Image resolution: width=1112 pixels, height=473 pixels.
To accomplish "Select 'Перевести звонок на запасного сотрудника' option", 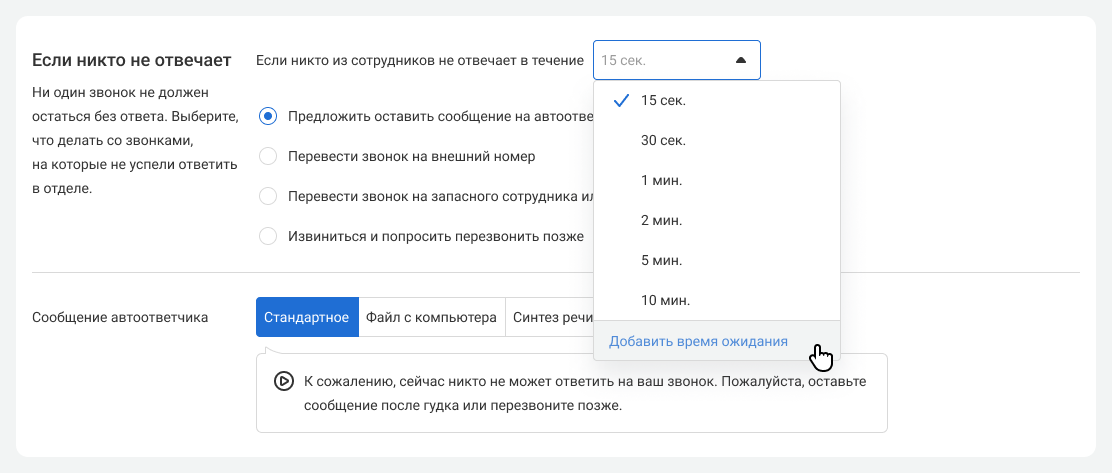I will 268,196.
